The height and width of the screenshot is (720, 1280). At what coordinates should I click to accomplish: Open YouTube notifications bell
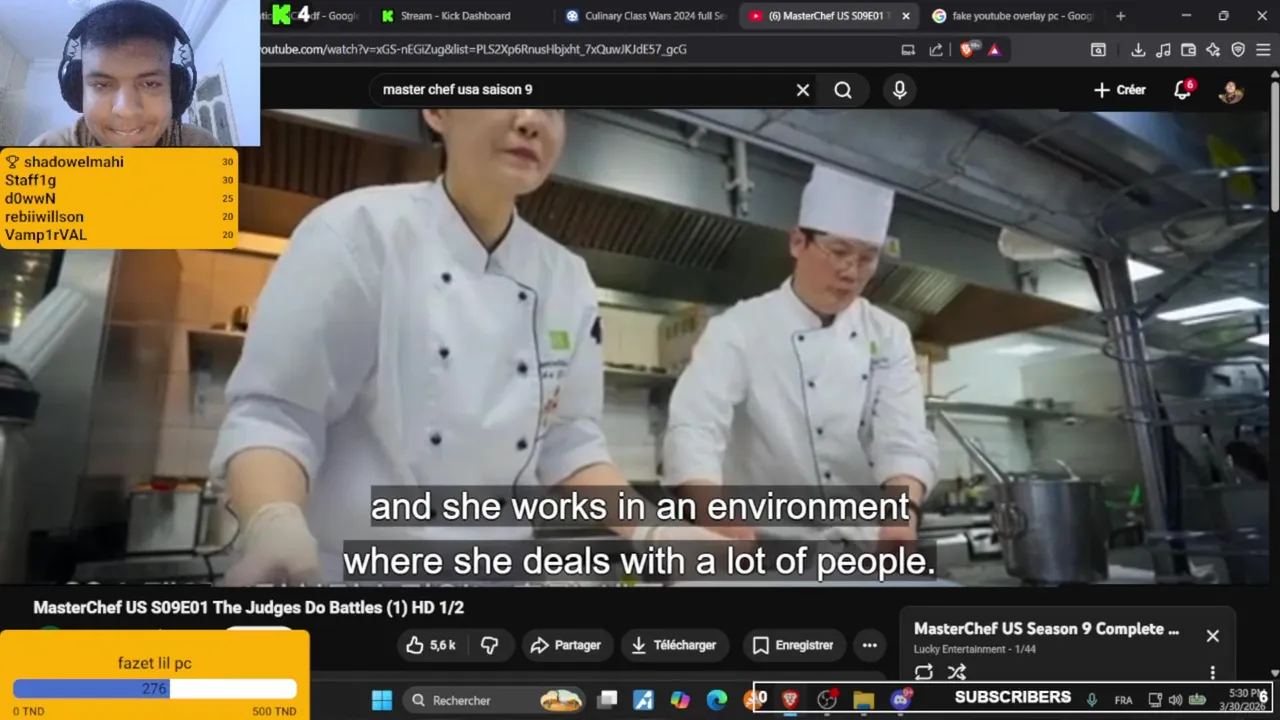1183,90
